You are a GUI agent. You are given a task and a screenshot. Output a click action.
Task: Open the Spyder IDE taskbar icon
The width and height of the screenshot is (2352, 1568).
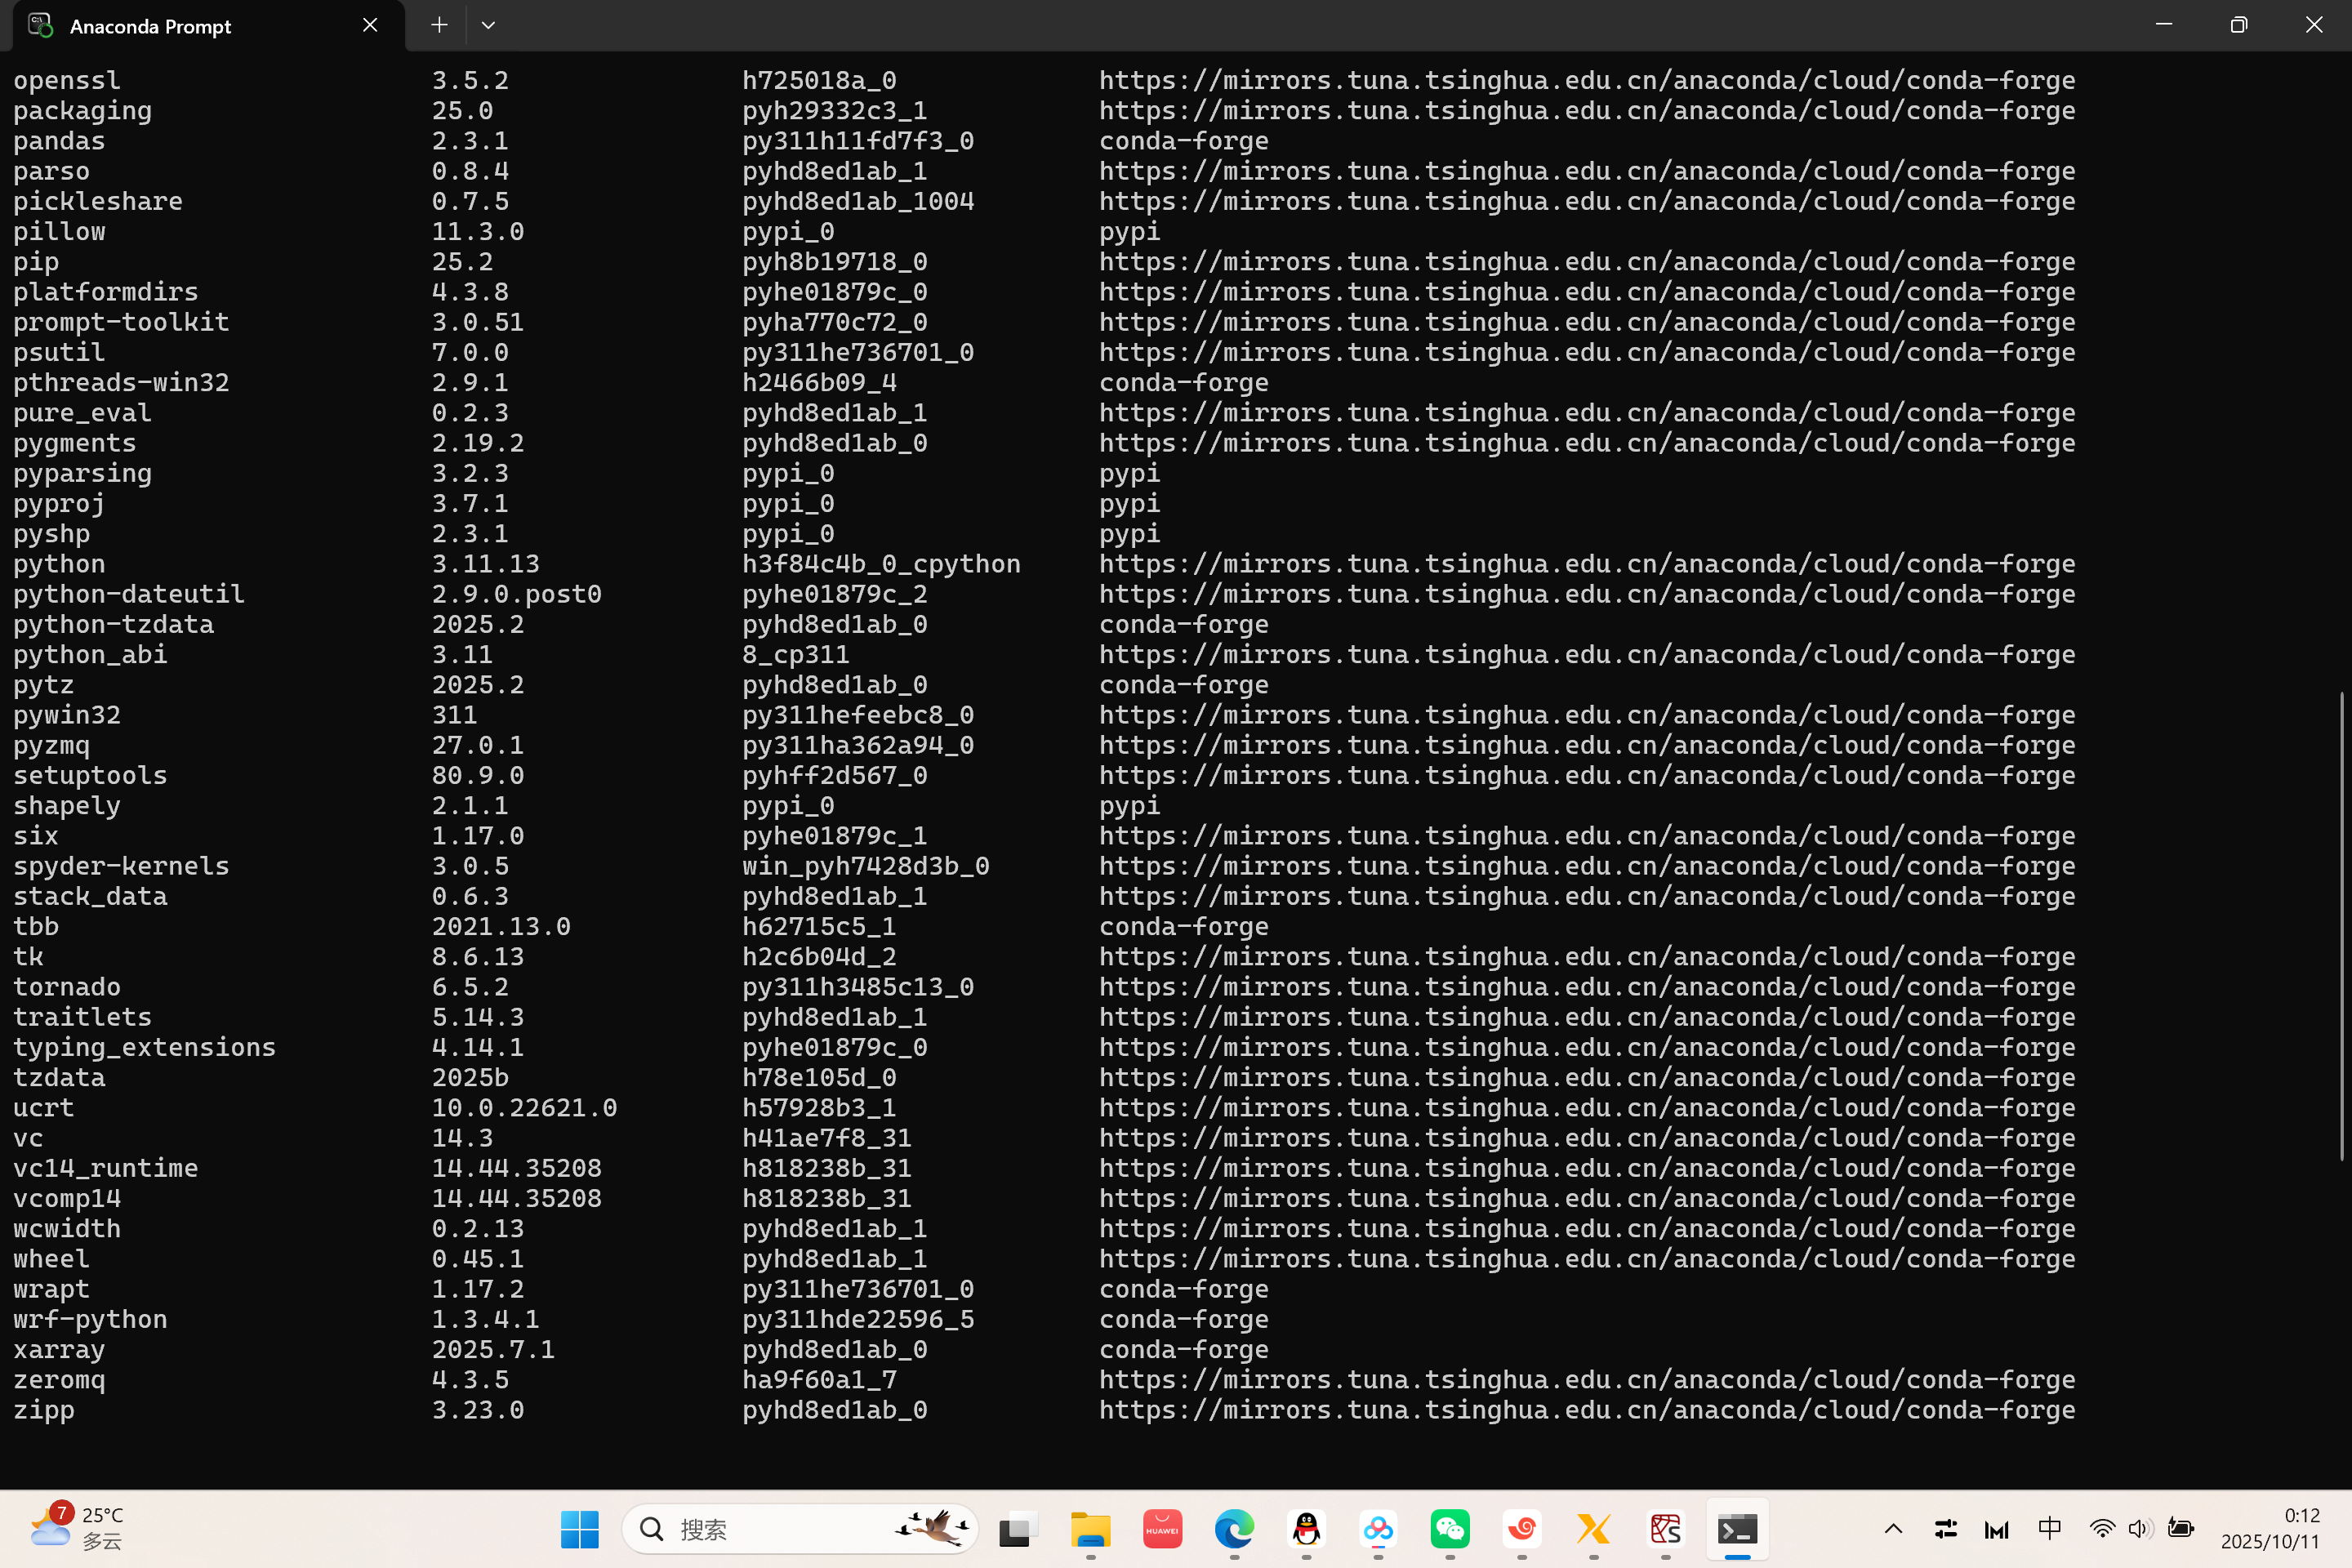[1666, 1529]
